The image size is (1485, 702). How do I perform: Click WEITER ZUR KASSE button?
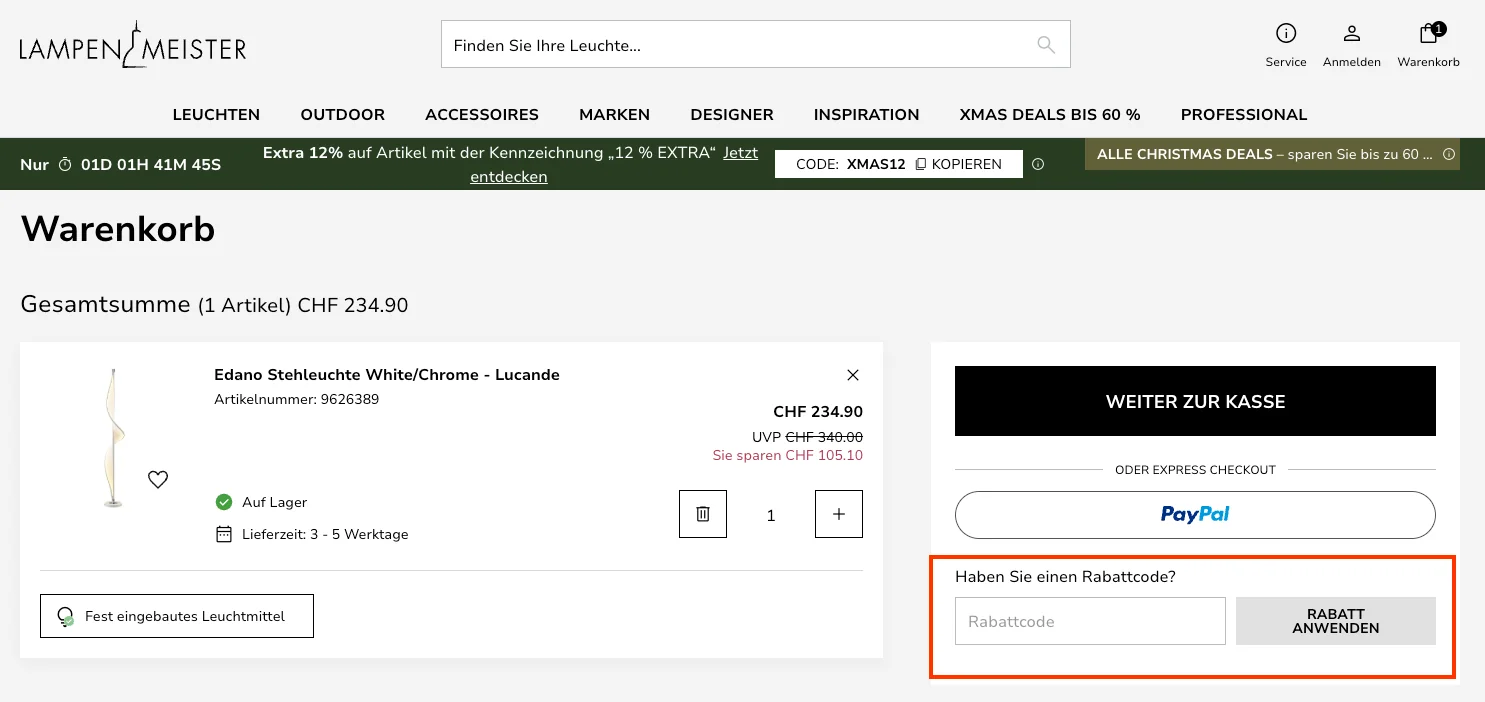(x=1195, y=401)
